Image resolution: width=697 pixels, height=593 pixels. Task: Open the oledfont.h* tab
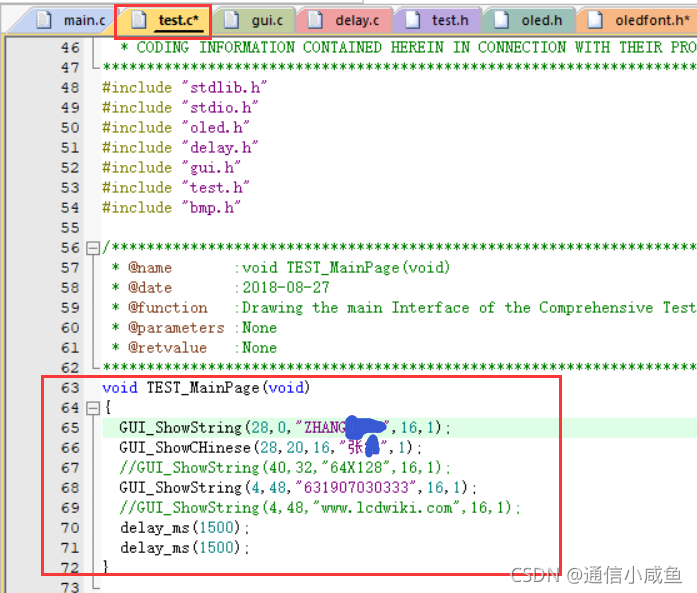point(637,20)
